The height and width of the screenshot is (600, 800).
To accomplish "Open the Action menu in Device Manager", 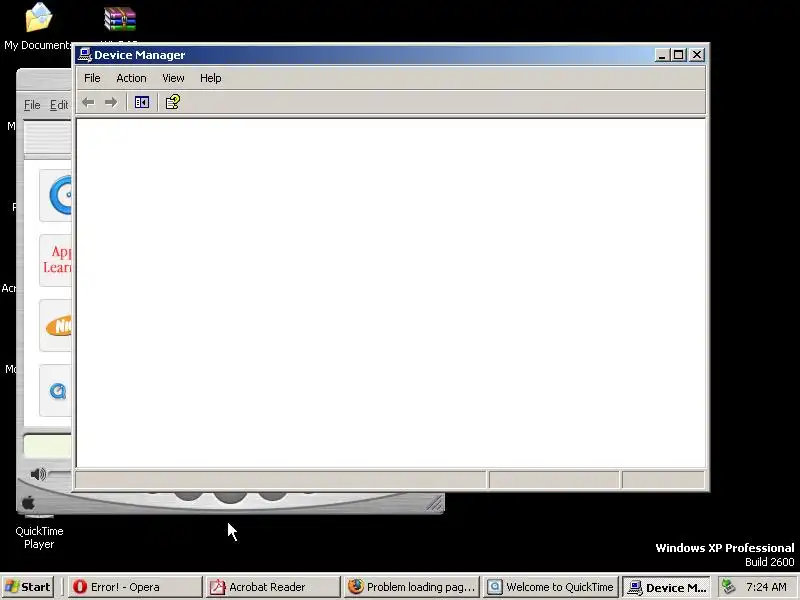I will tap(131, 78).
